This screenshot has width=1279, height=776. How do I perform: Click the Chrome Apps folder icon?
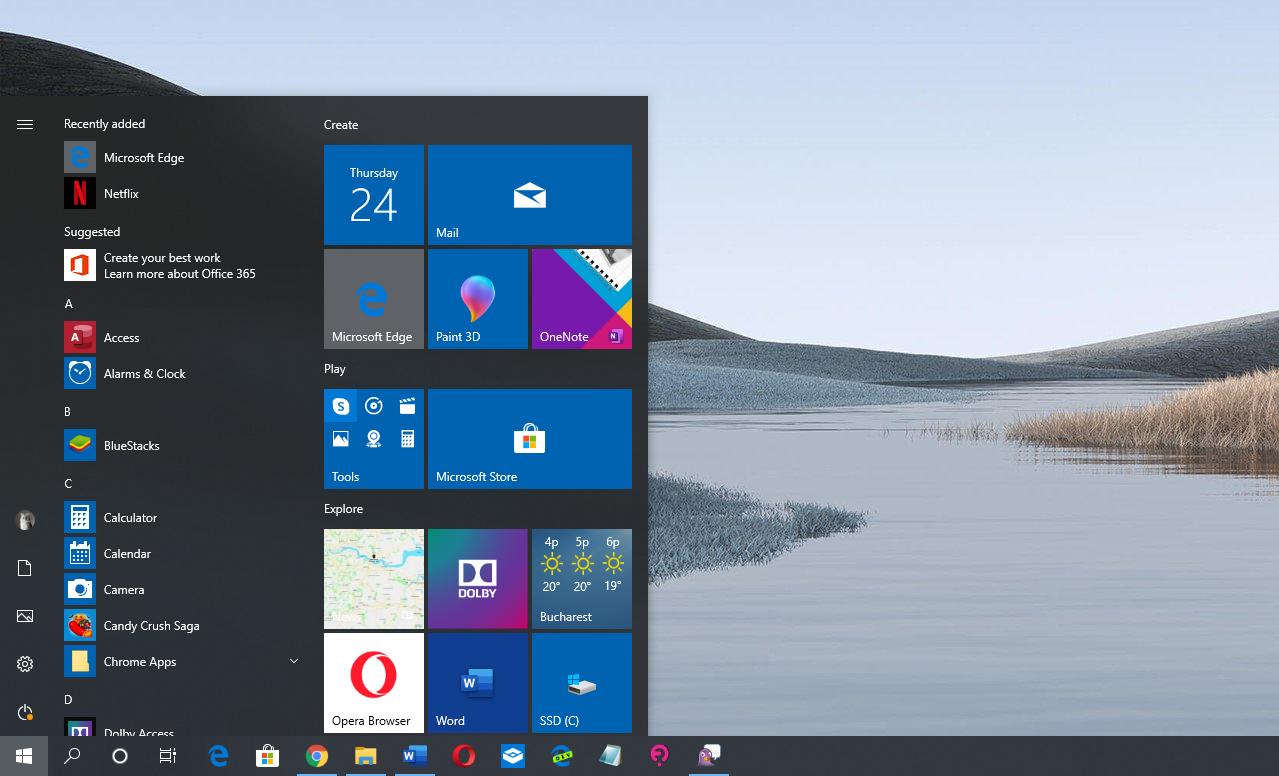80,662
